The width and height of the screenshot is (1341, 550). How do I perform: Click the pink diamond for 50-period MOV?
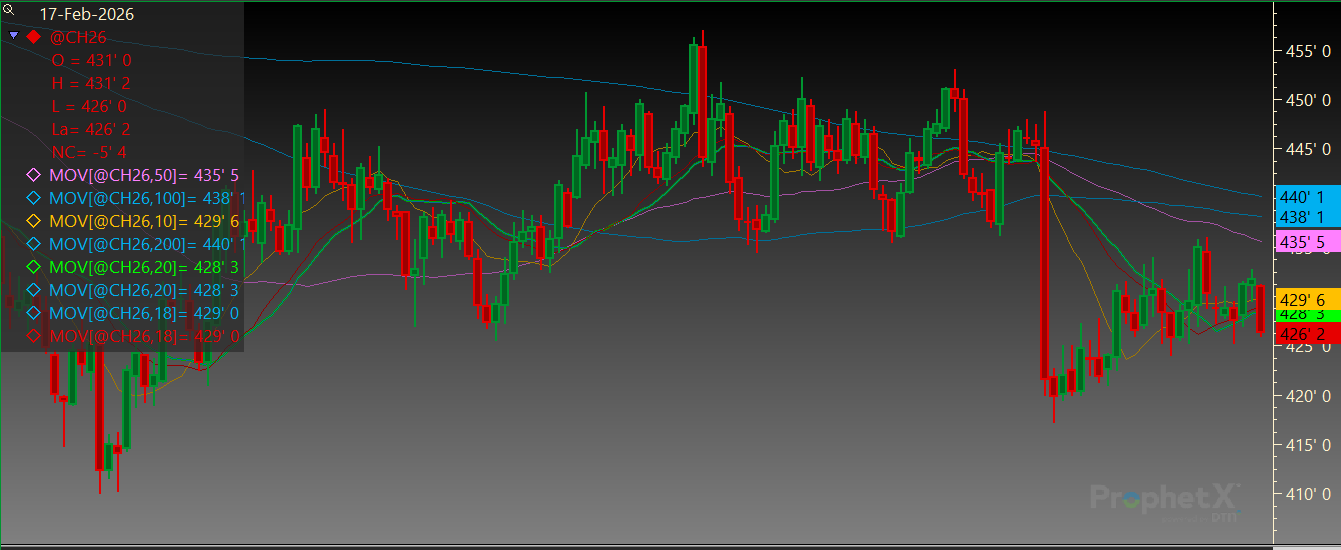tap(33, 175)
